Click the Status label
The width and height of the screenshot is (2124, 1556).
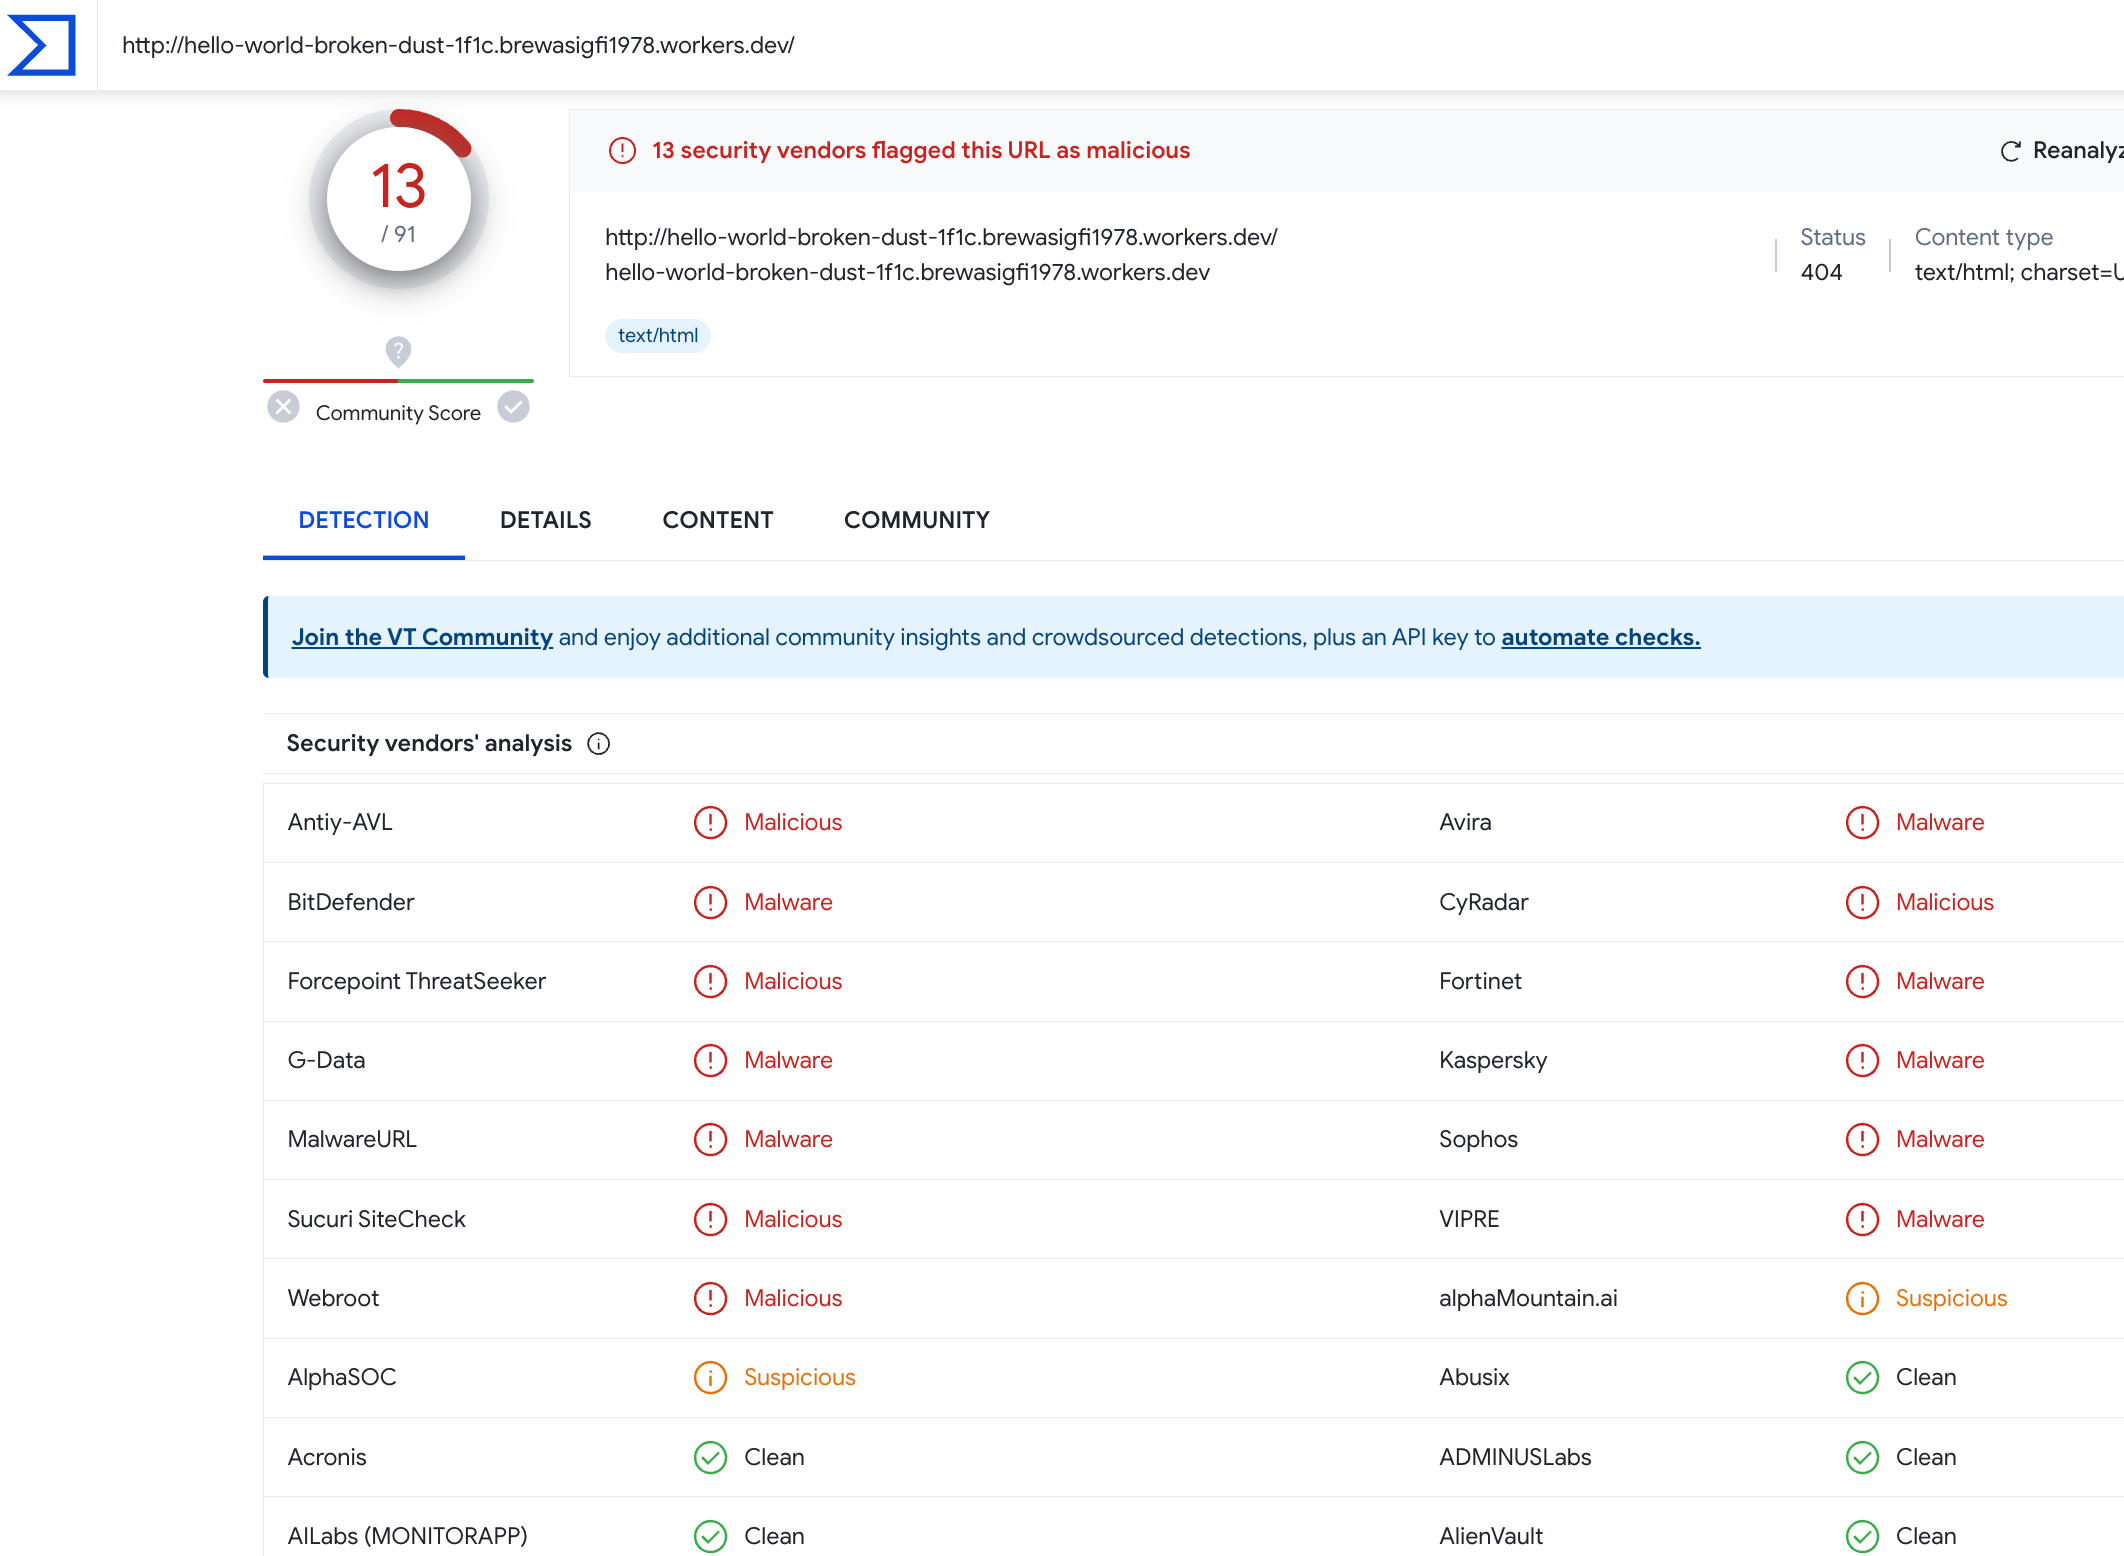tap(1832, 237)
